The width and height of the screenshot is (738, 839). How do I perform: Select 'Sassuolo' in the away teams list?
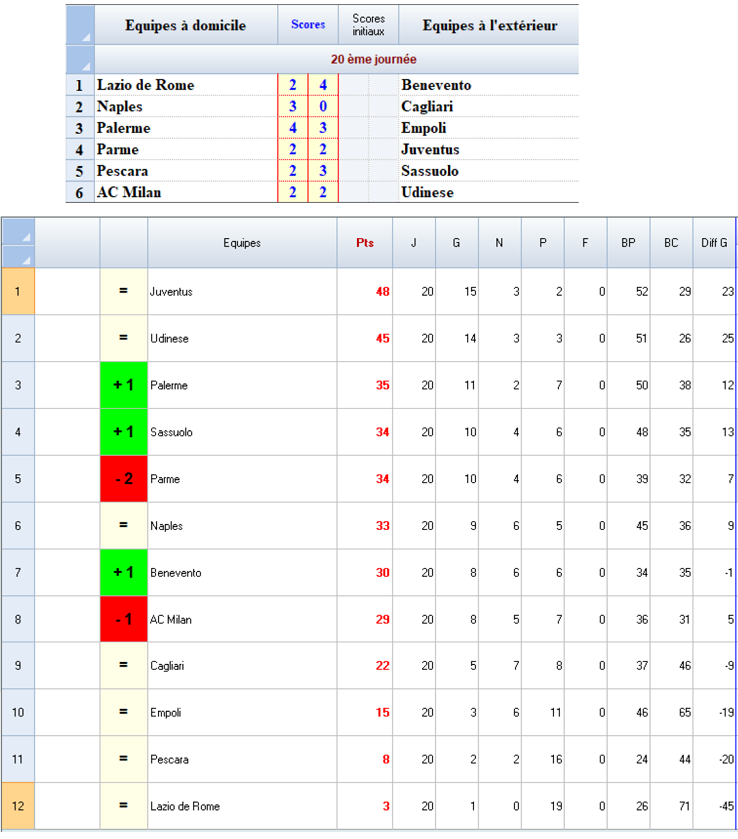(x=489, y=171)
